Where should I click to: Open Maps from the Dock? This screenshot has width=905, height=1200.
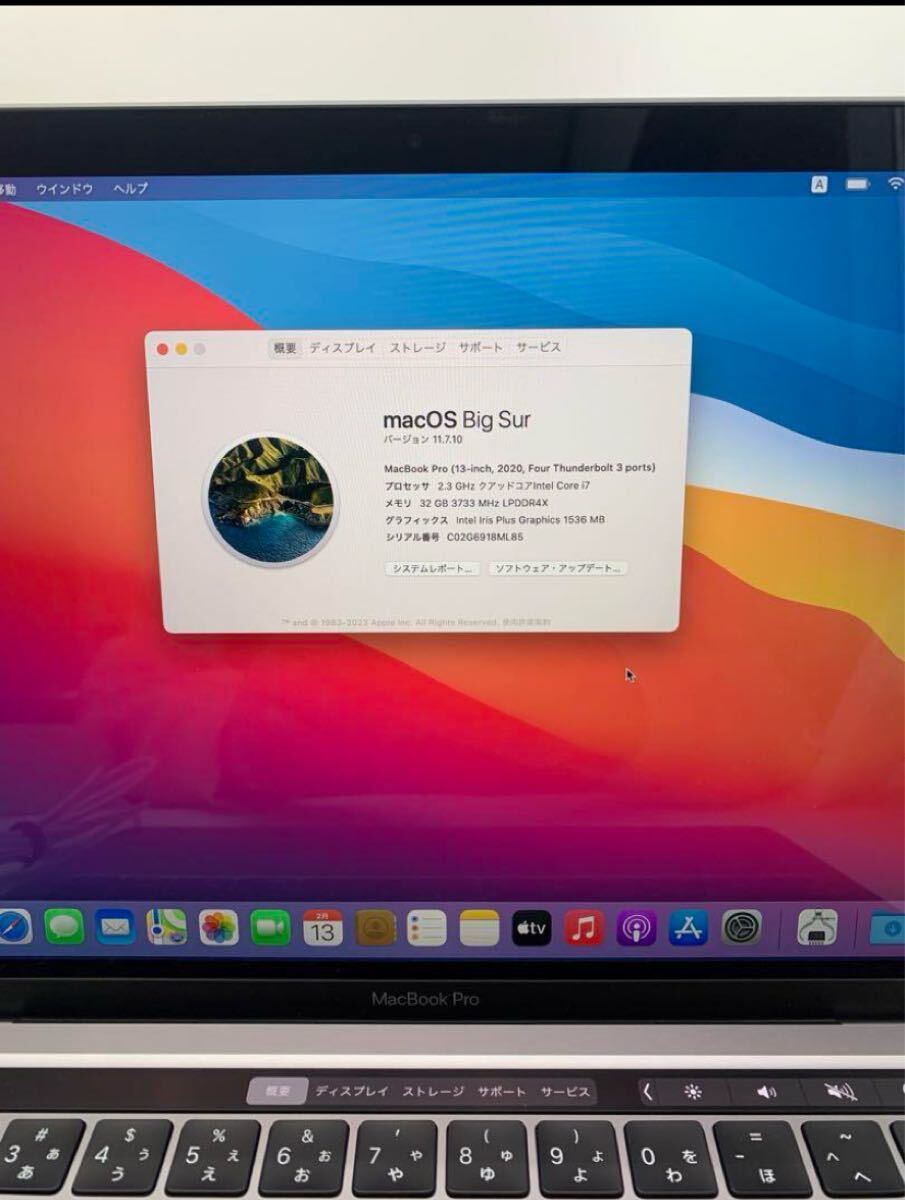click(x=167, y=928)
